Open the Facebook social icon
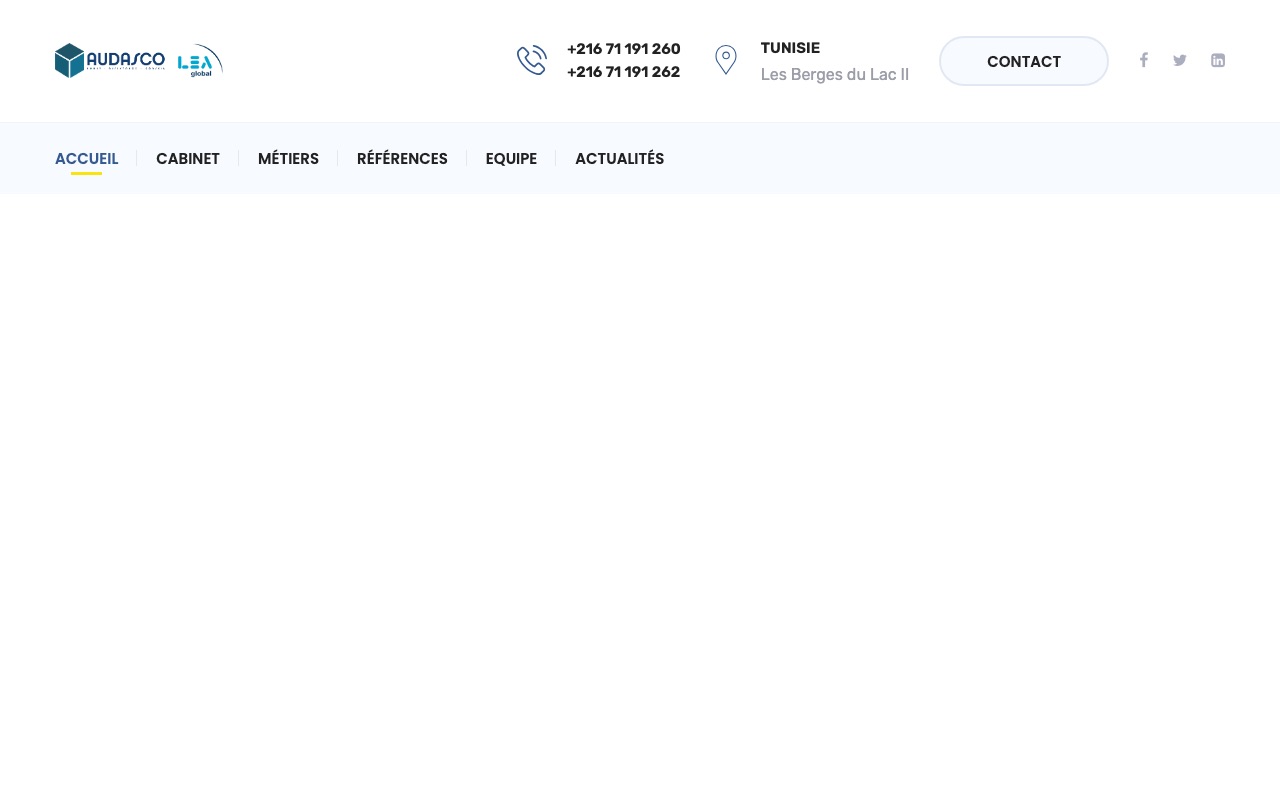 [1144, 60]
